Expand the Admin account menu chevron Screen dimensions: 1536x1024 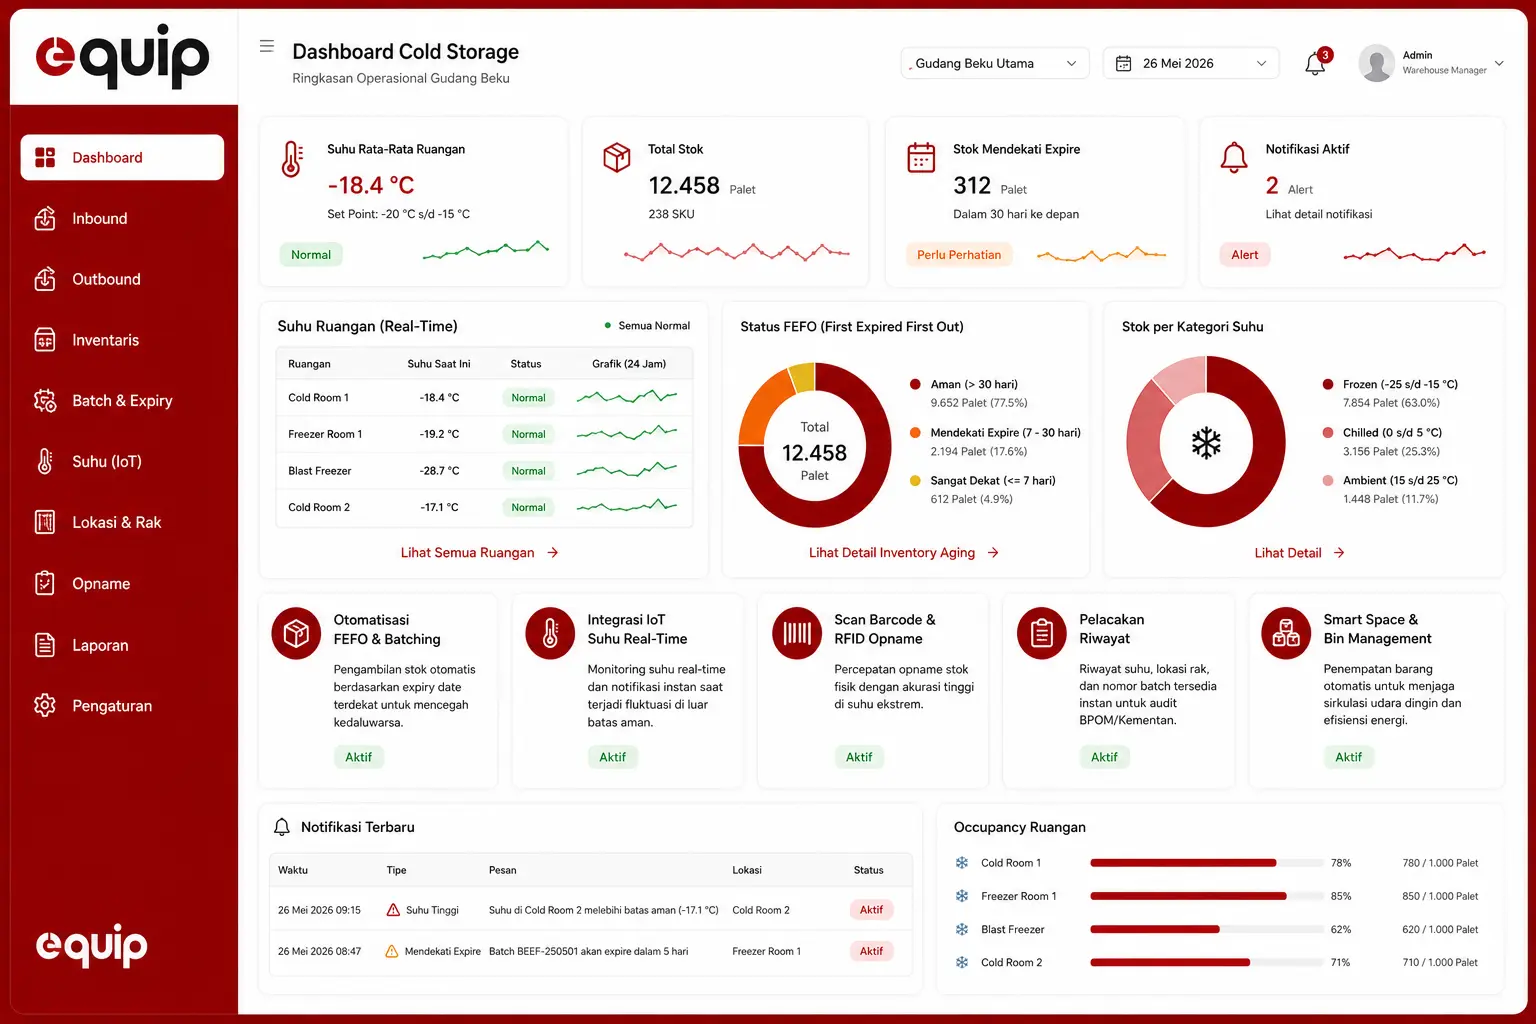(1499, 63)
